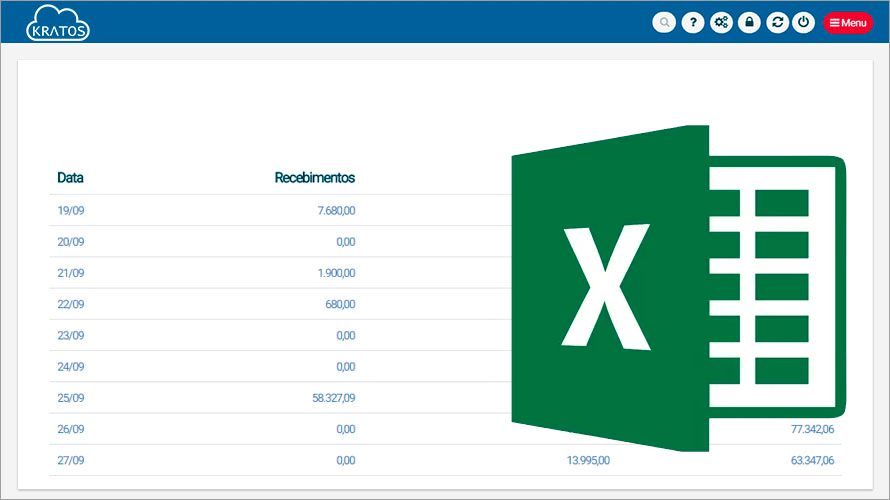Image resolution: width=890 pixels, height=500 pixels.
Task: Click value 58.327,09
Action: click(x=334, y=398)
